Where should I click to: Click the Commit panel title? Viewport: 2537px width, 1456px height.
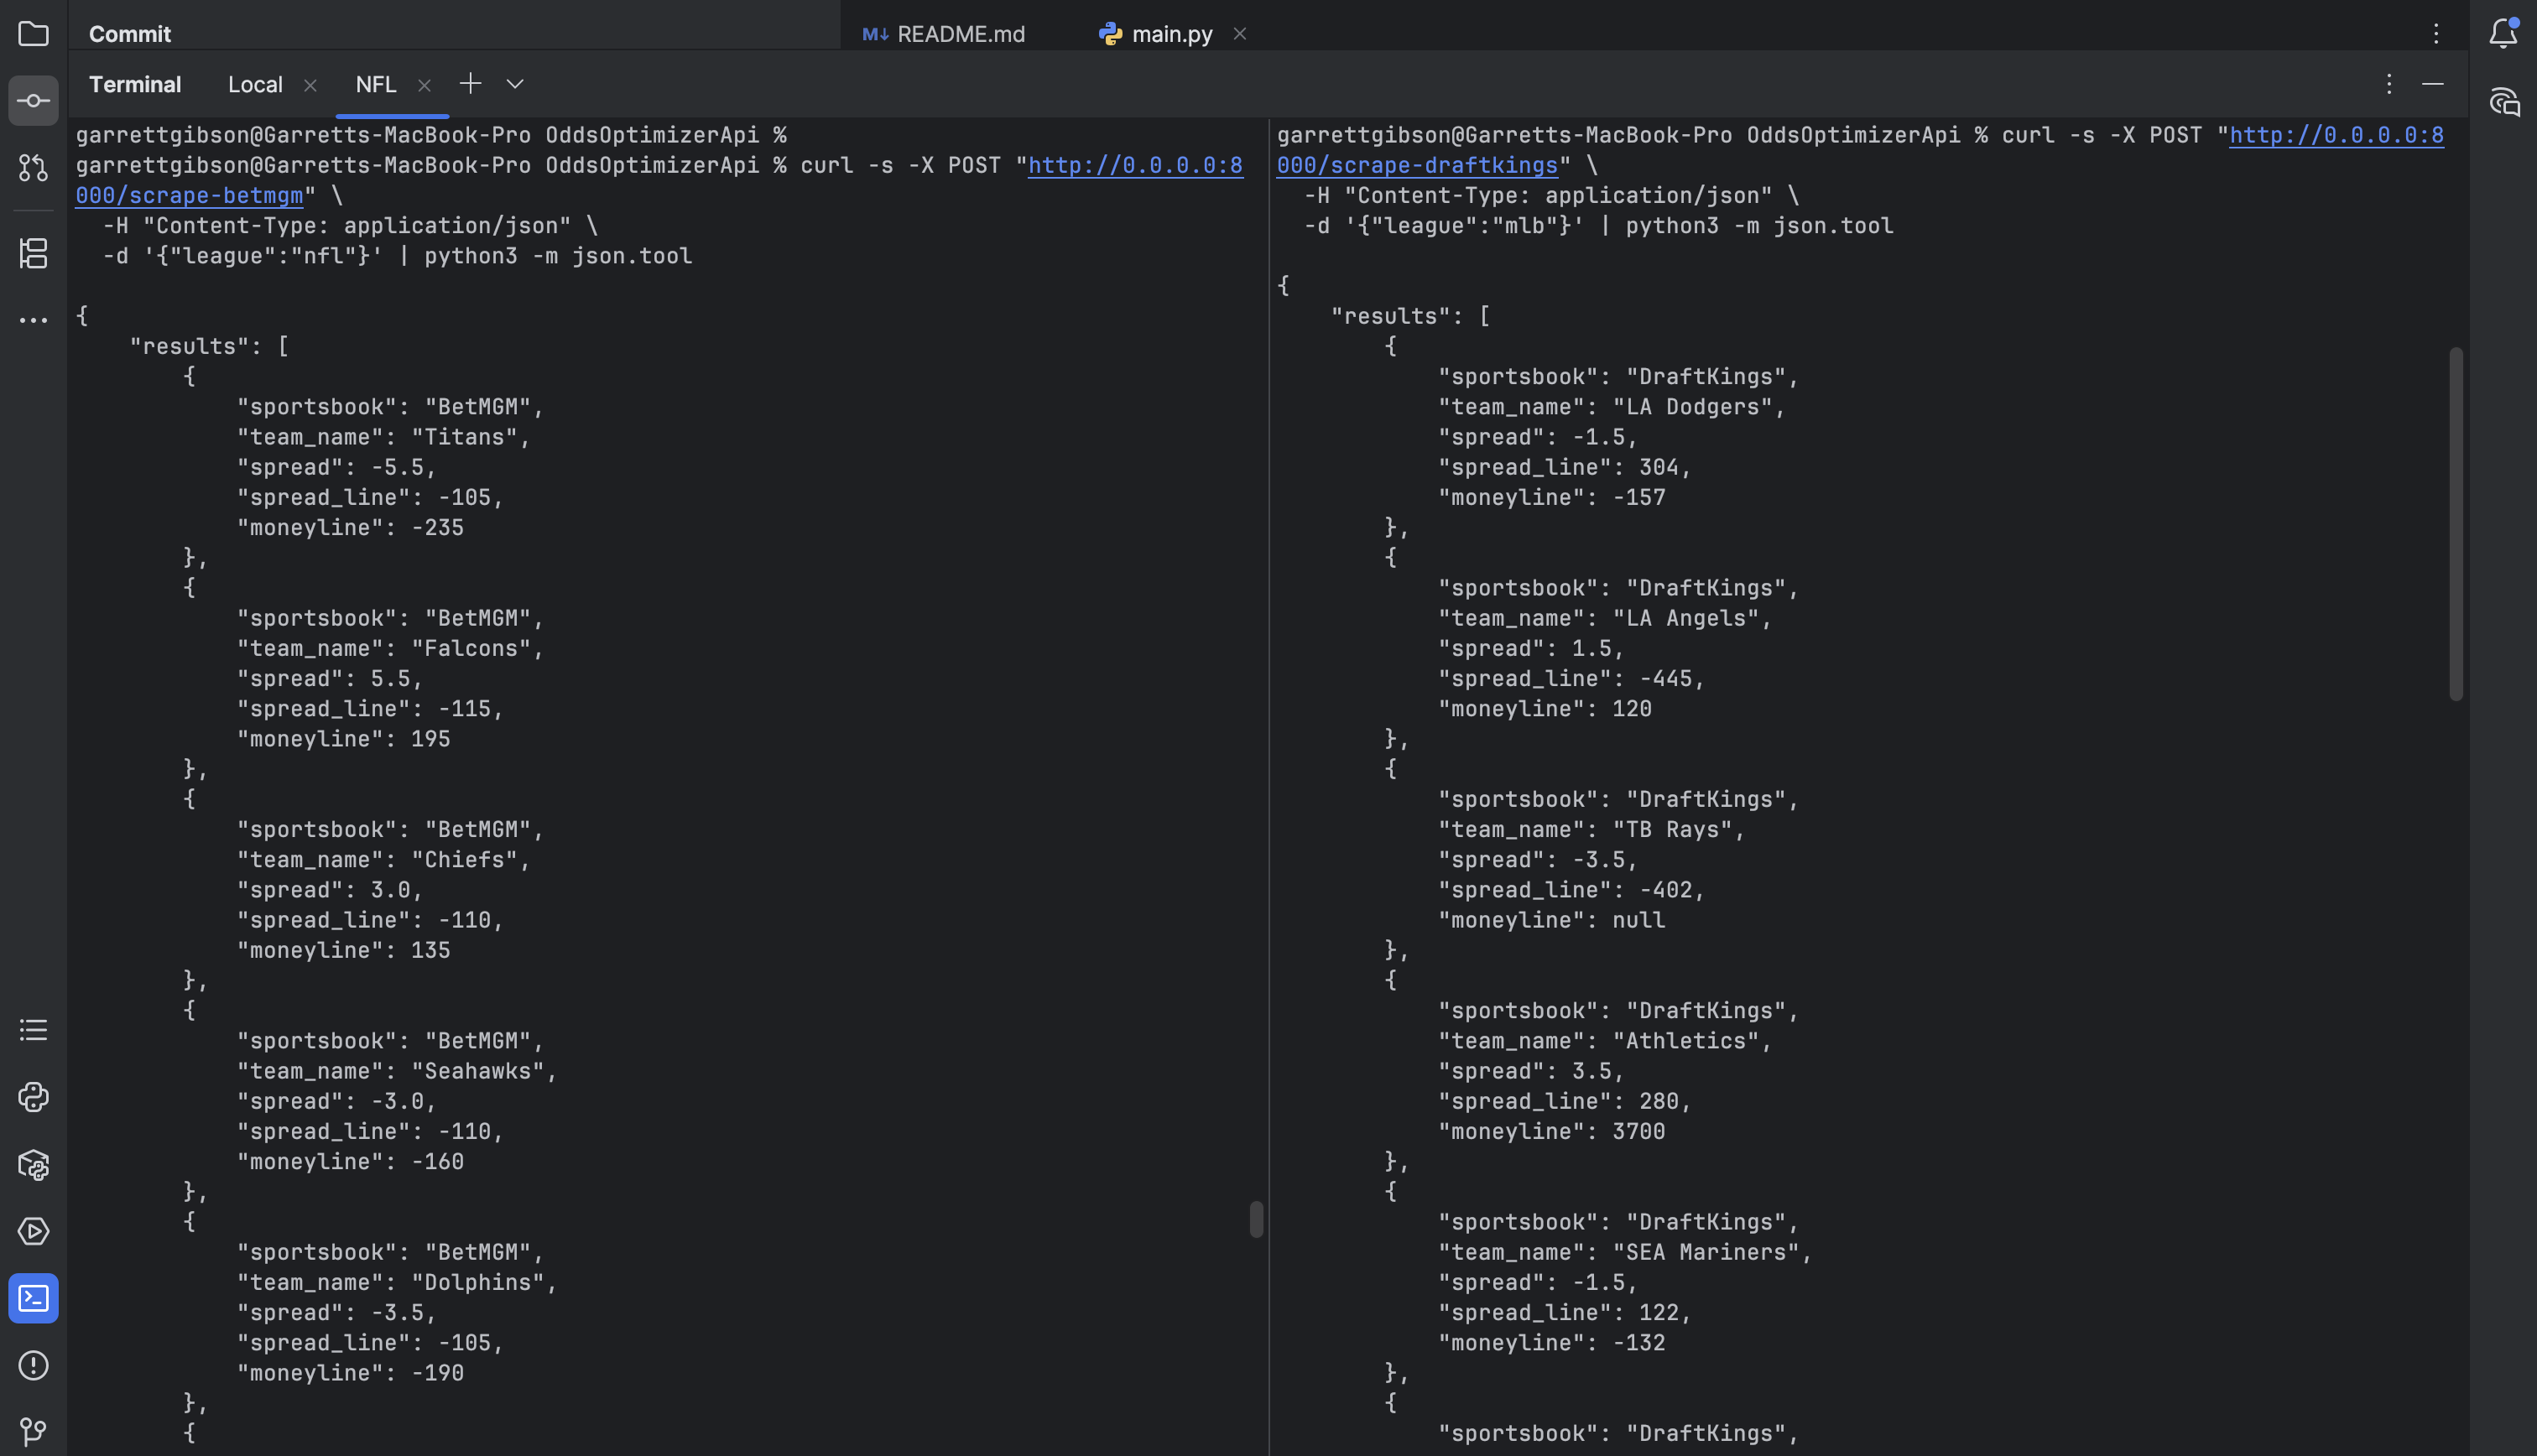(x=130, y=34)
